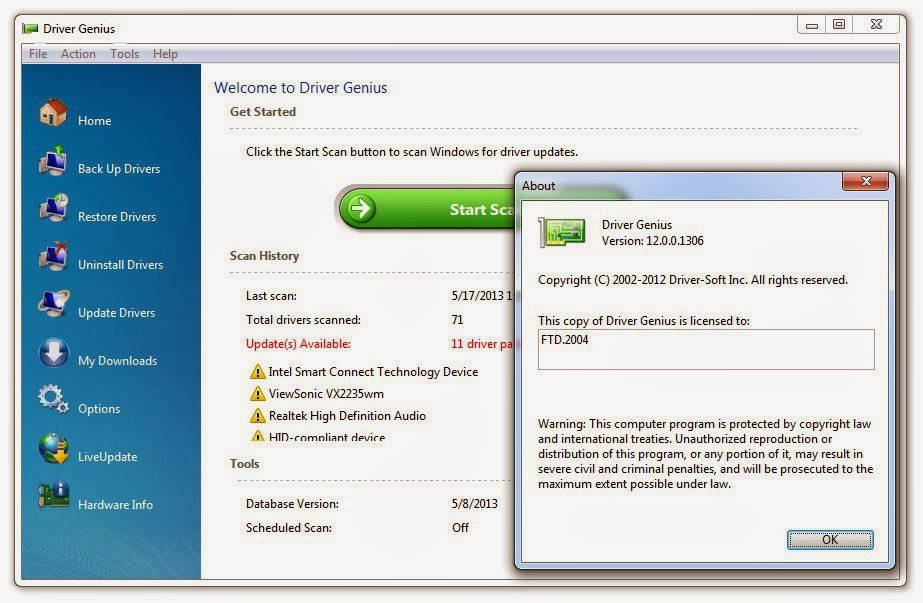Click Update(s) Available red text

tap(298, 344)
